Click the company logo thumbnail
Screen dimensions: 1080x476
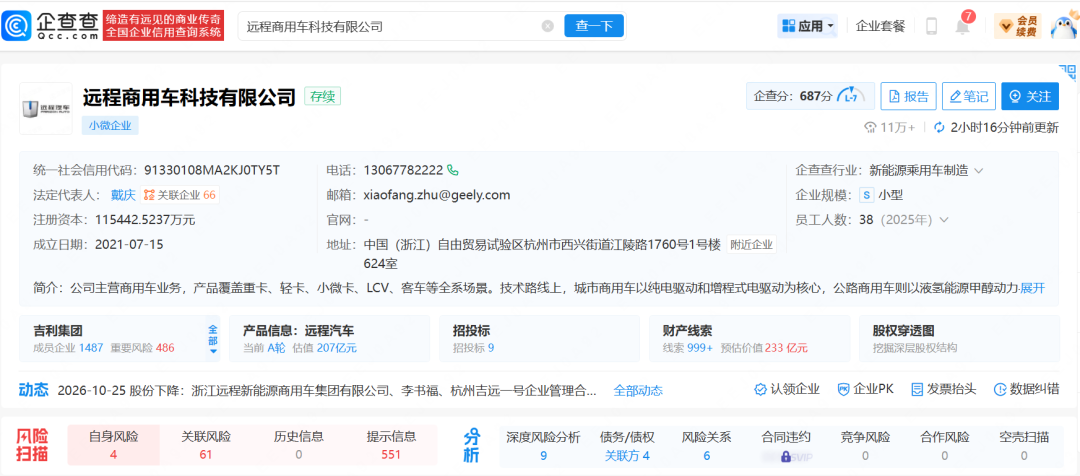[x=45, y=108]
